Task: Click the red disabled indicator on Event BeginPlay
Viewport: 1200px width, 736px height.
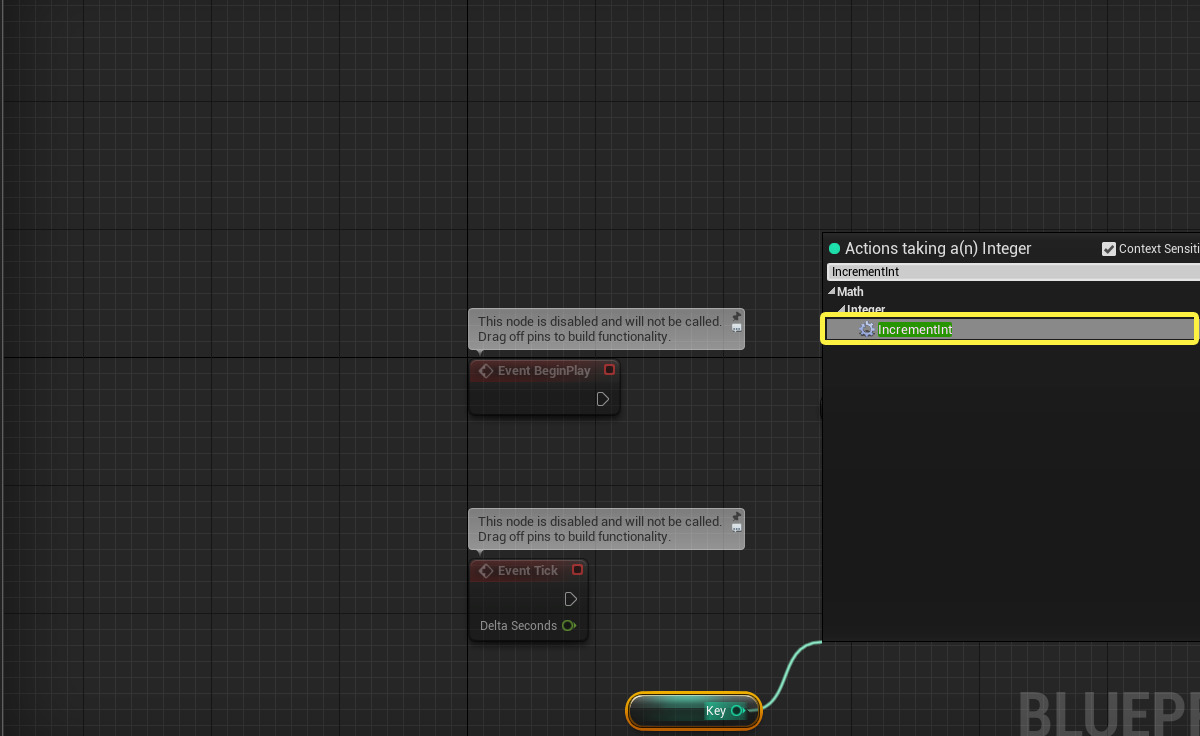Action: pos(609,369)
